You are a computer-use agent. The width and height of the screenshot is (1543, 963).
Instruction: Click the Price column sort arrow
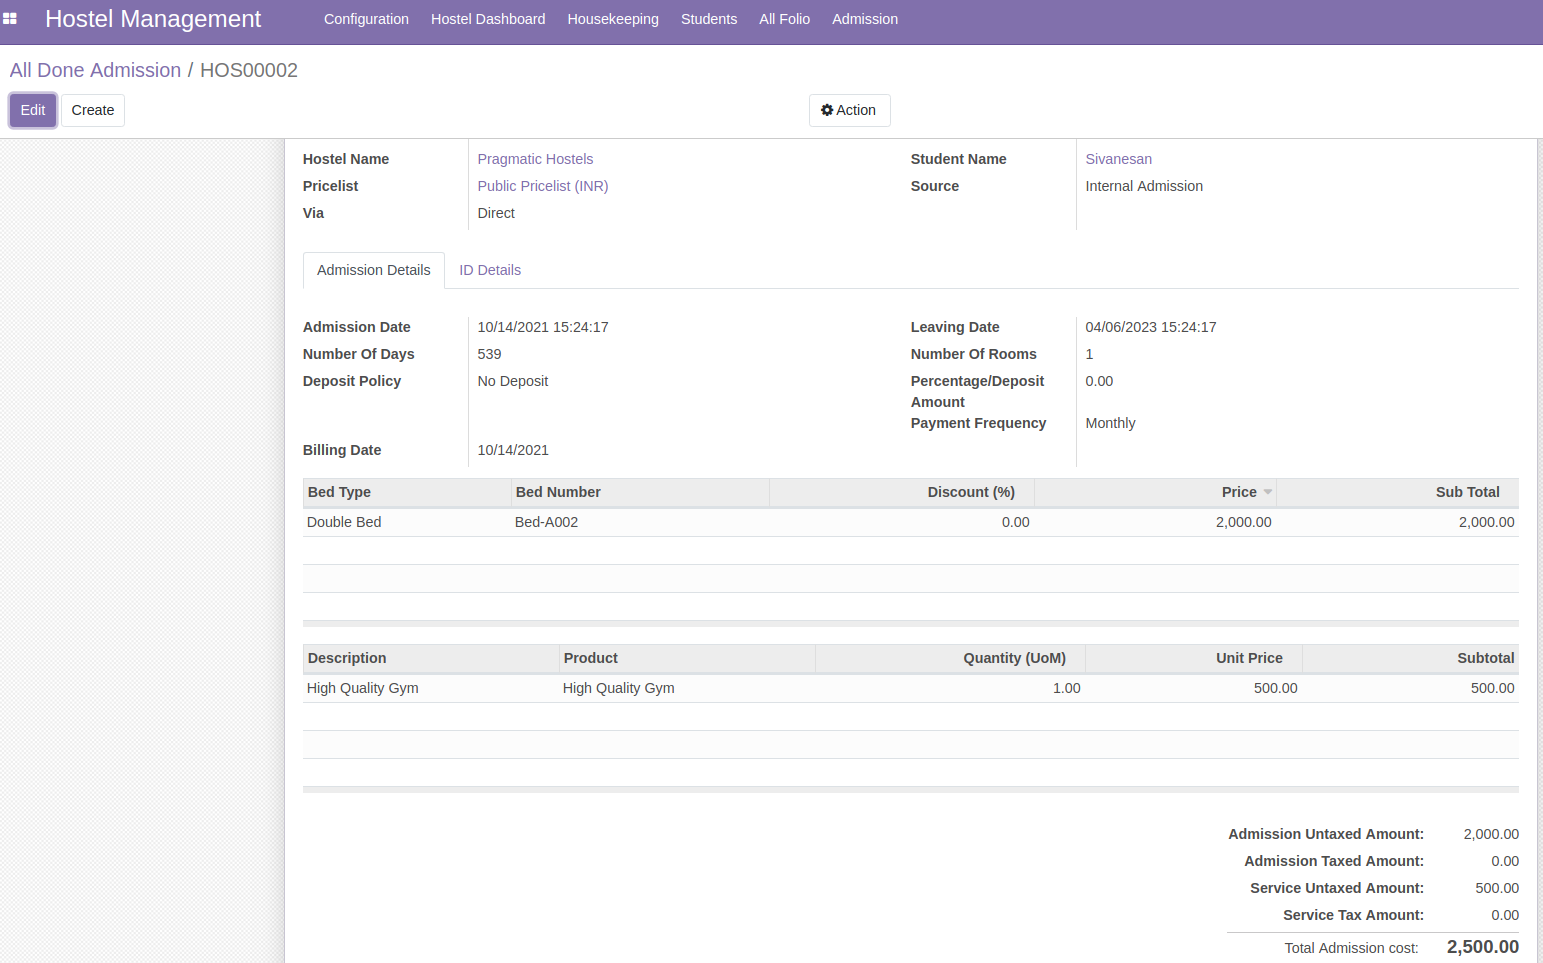(1268, 492)
